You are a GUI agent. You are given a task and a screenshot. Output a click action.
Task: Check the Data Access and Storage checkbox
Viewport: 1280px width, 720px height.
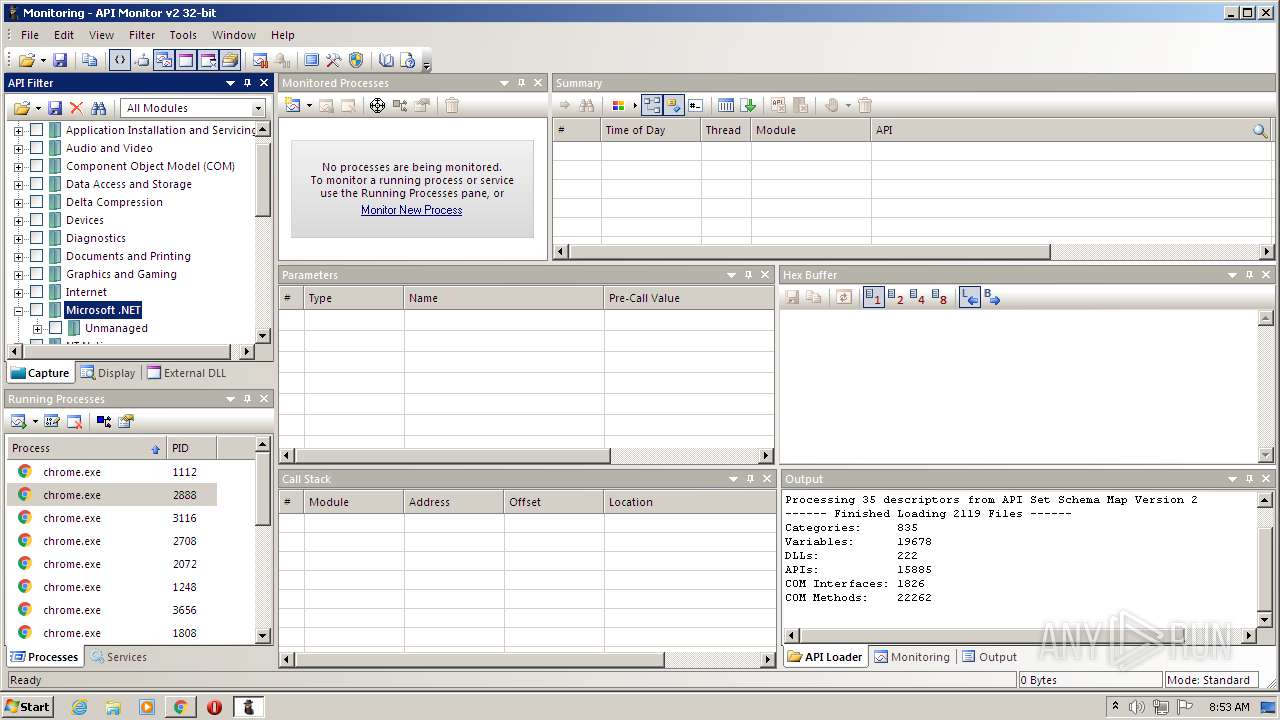pyautogui.click(x=36, y=184)
